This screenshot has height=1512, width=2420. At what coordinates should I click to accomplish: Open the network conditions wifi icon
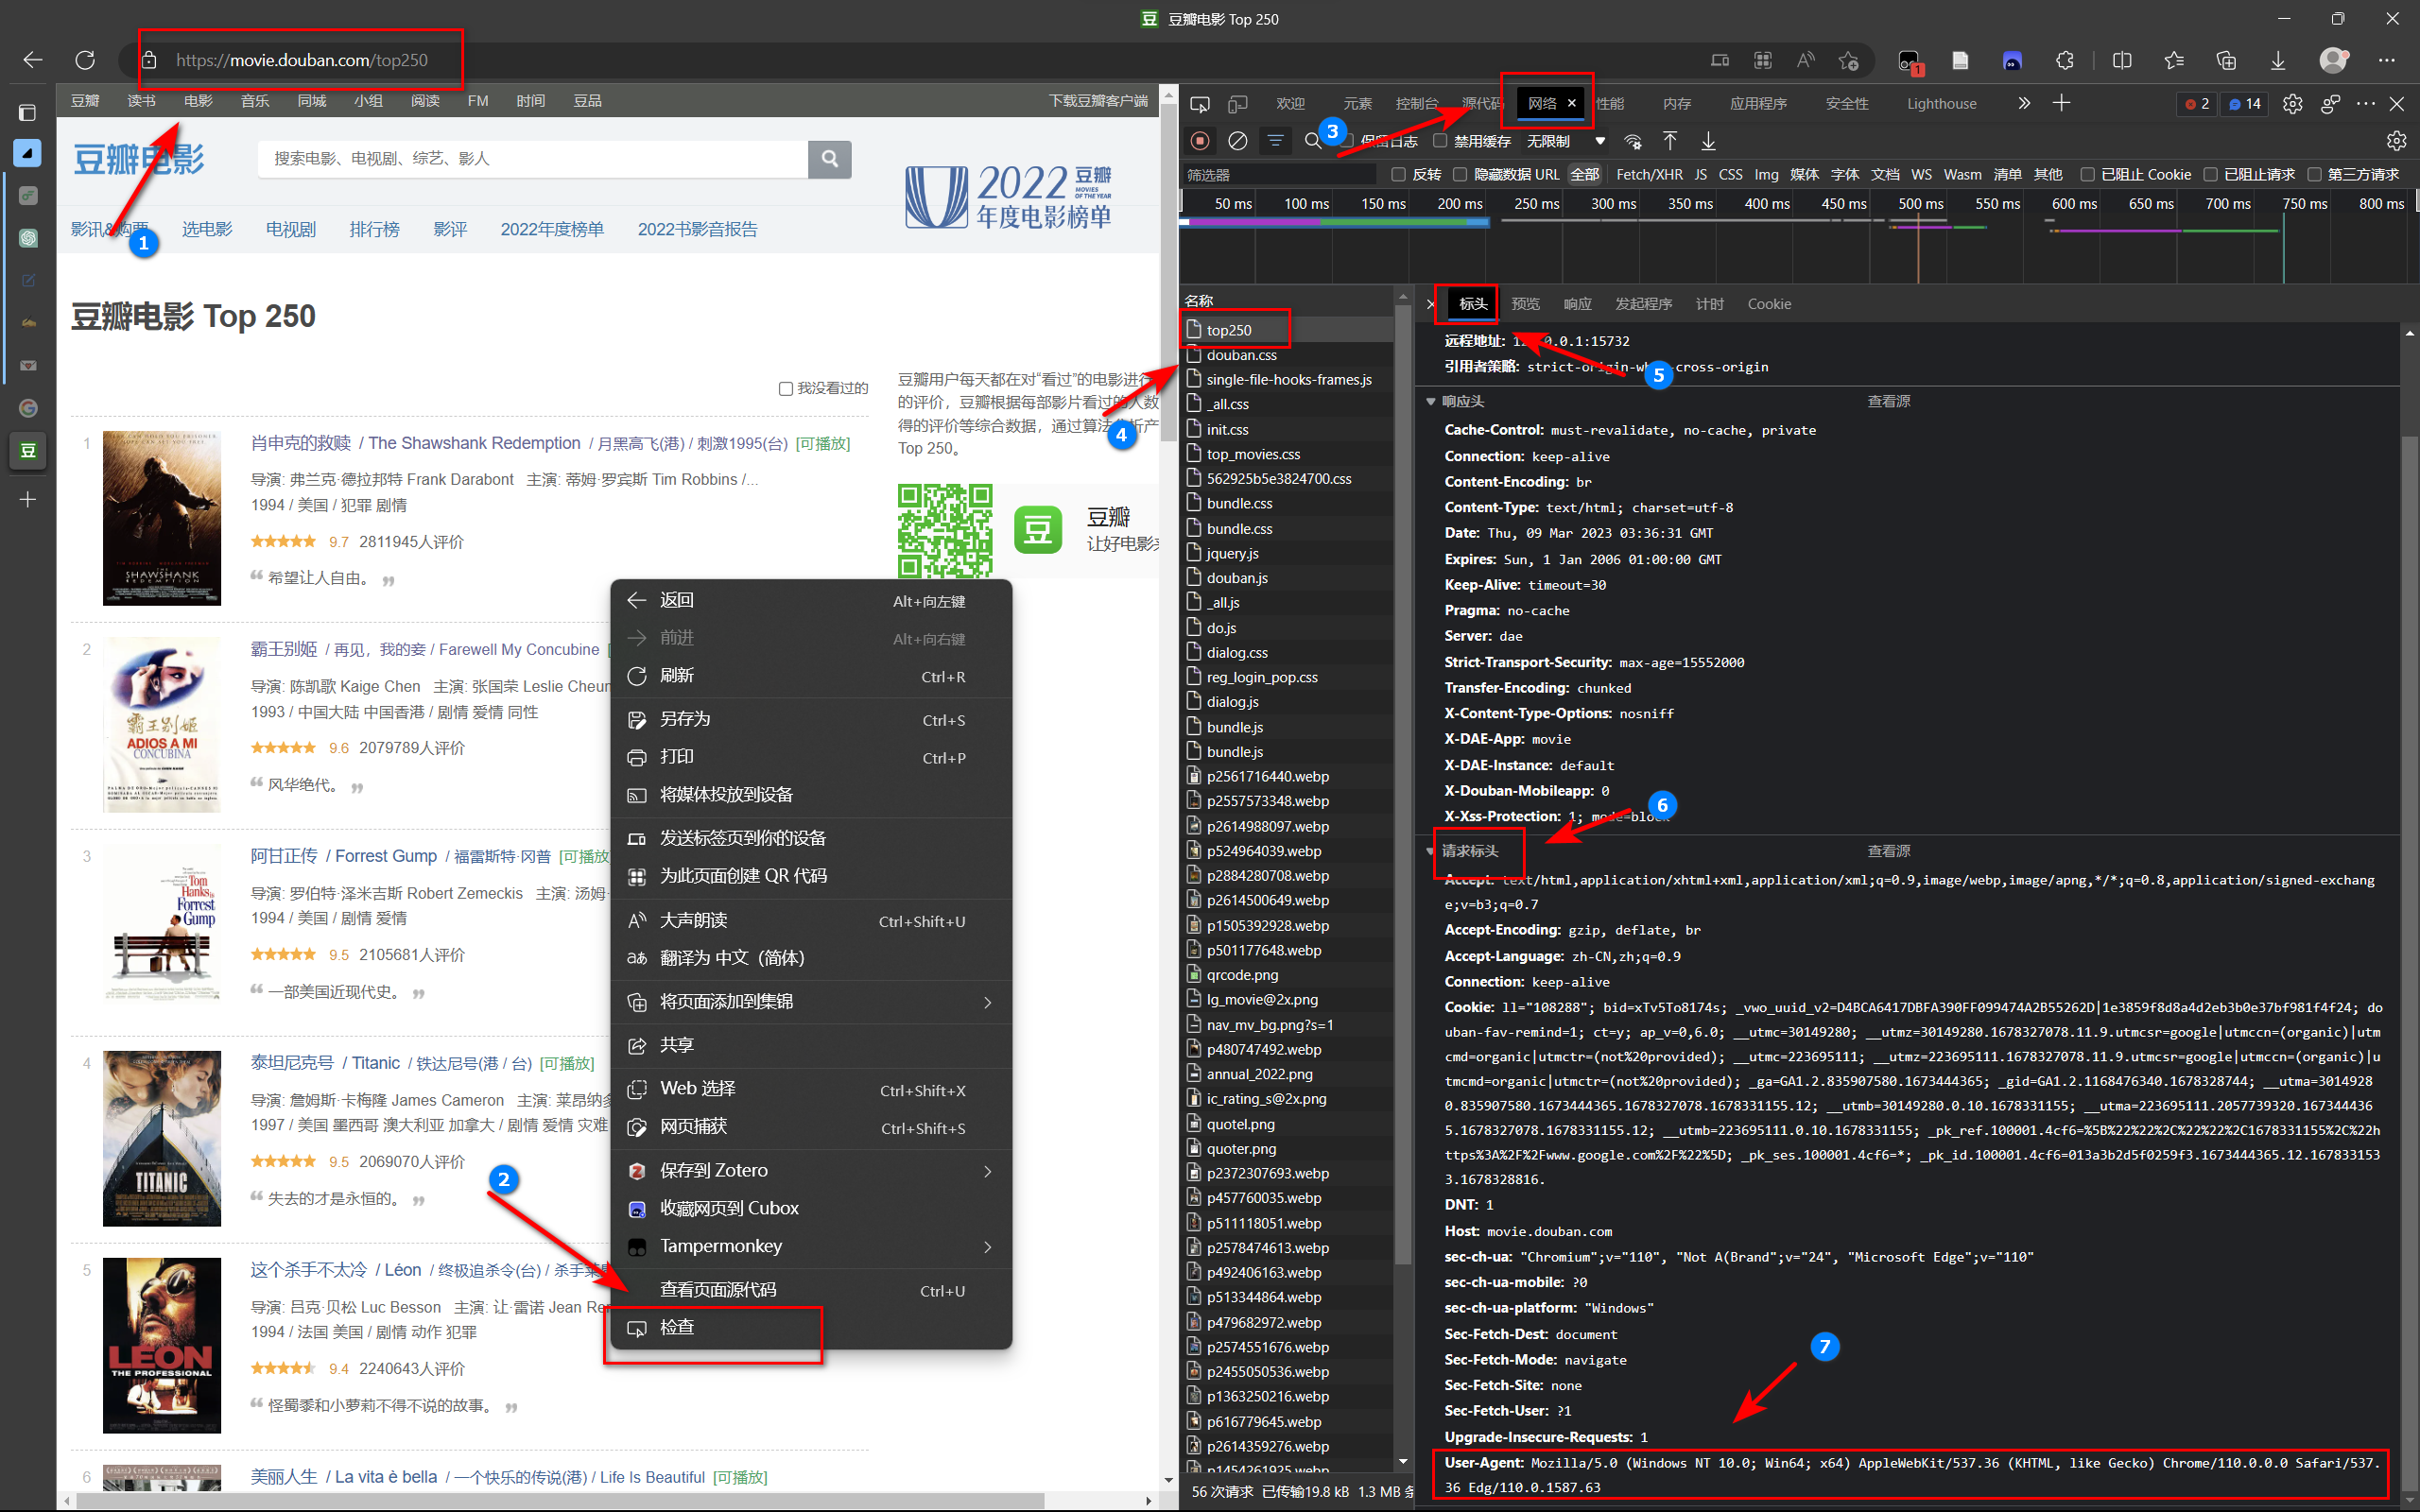[x=1633, y=141]
